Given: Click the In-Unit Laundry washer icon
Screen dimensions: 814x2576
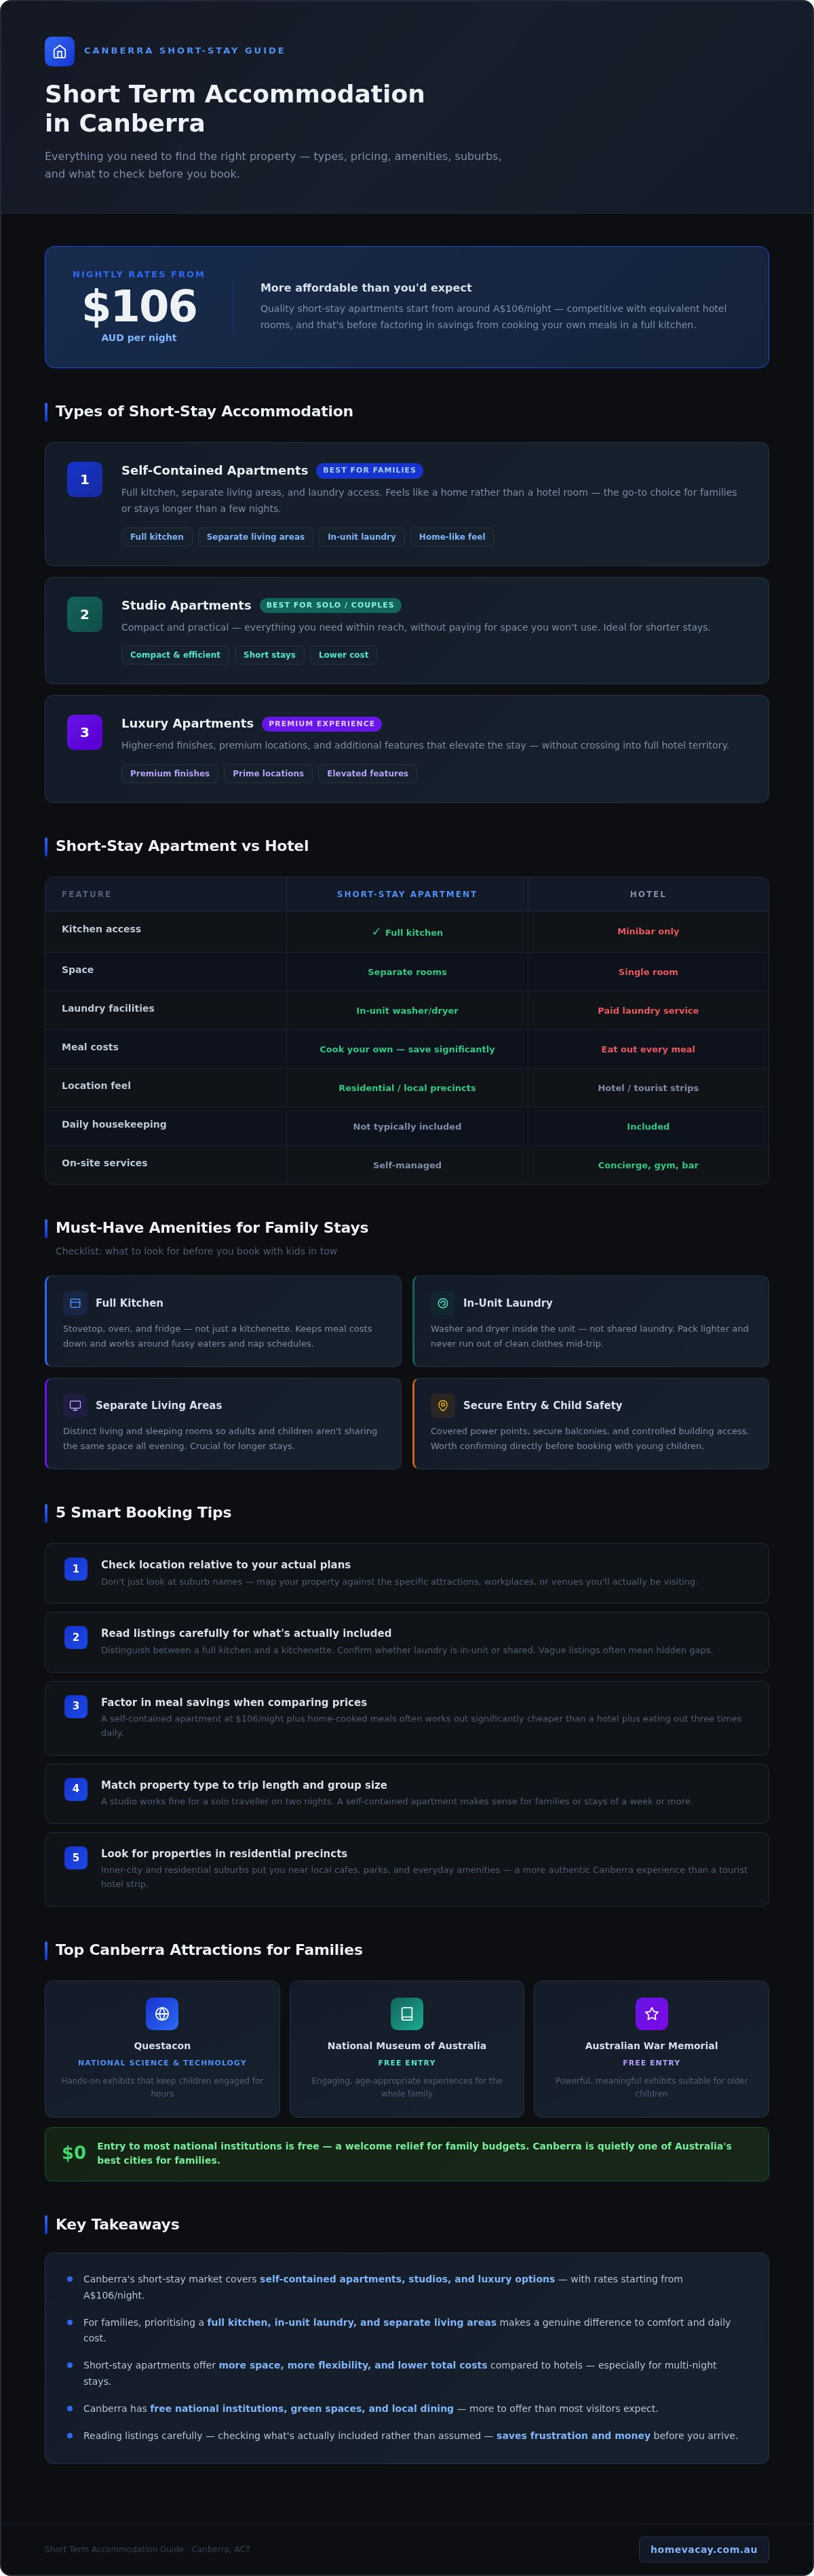Looking at the screenshot, I should (x=443, y=1303).
